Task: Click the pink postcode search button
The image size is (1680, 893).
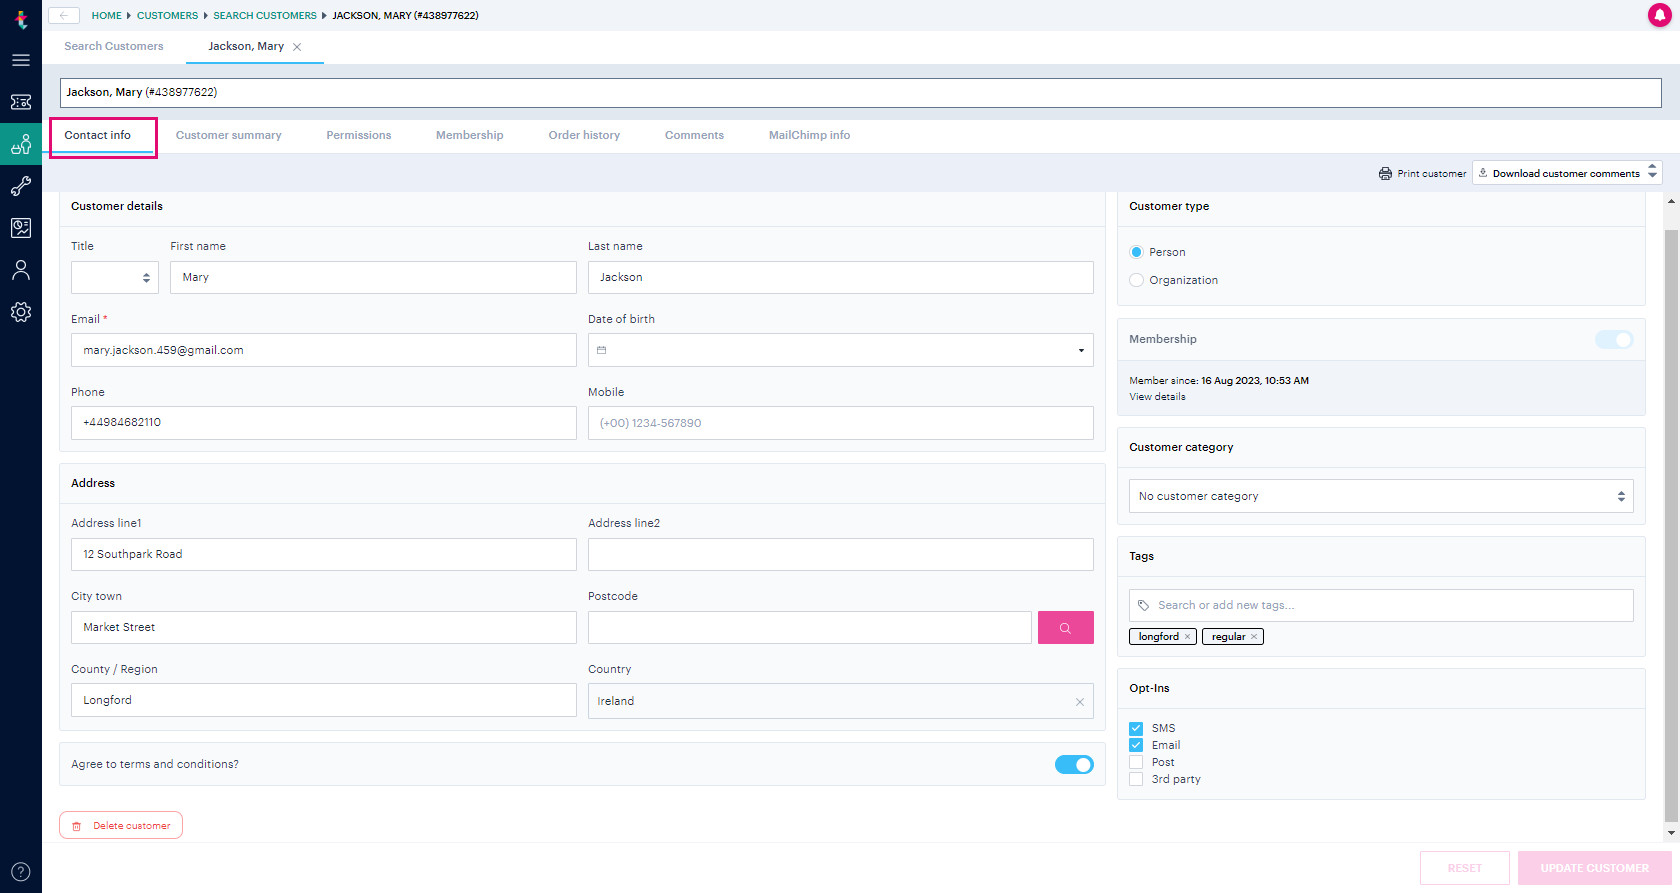Action: click(x=1066, y=628)
